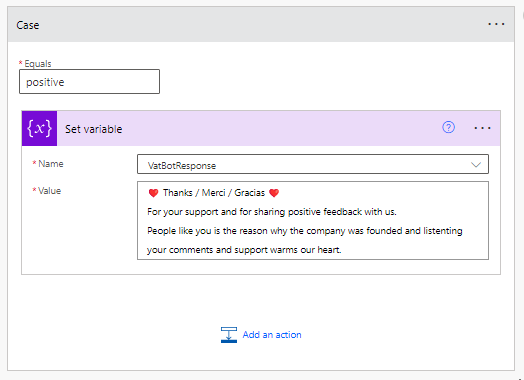
Task: Click the Thanks / Merci / Gracias line
Action: tap(214, 193)
